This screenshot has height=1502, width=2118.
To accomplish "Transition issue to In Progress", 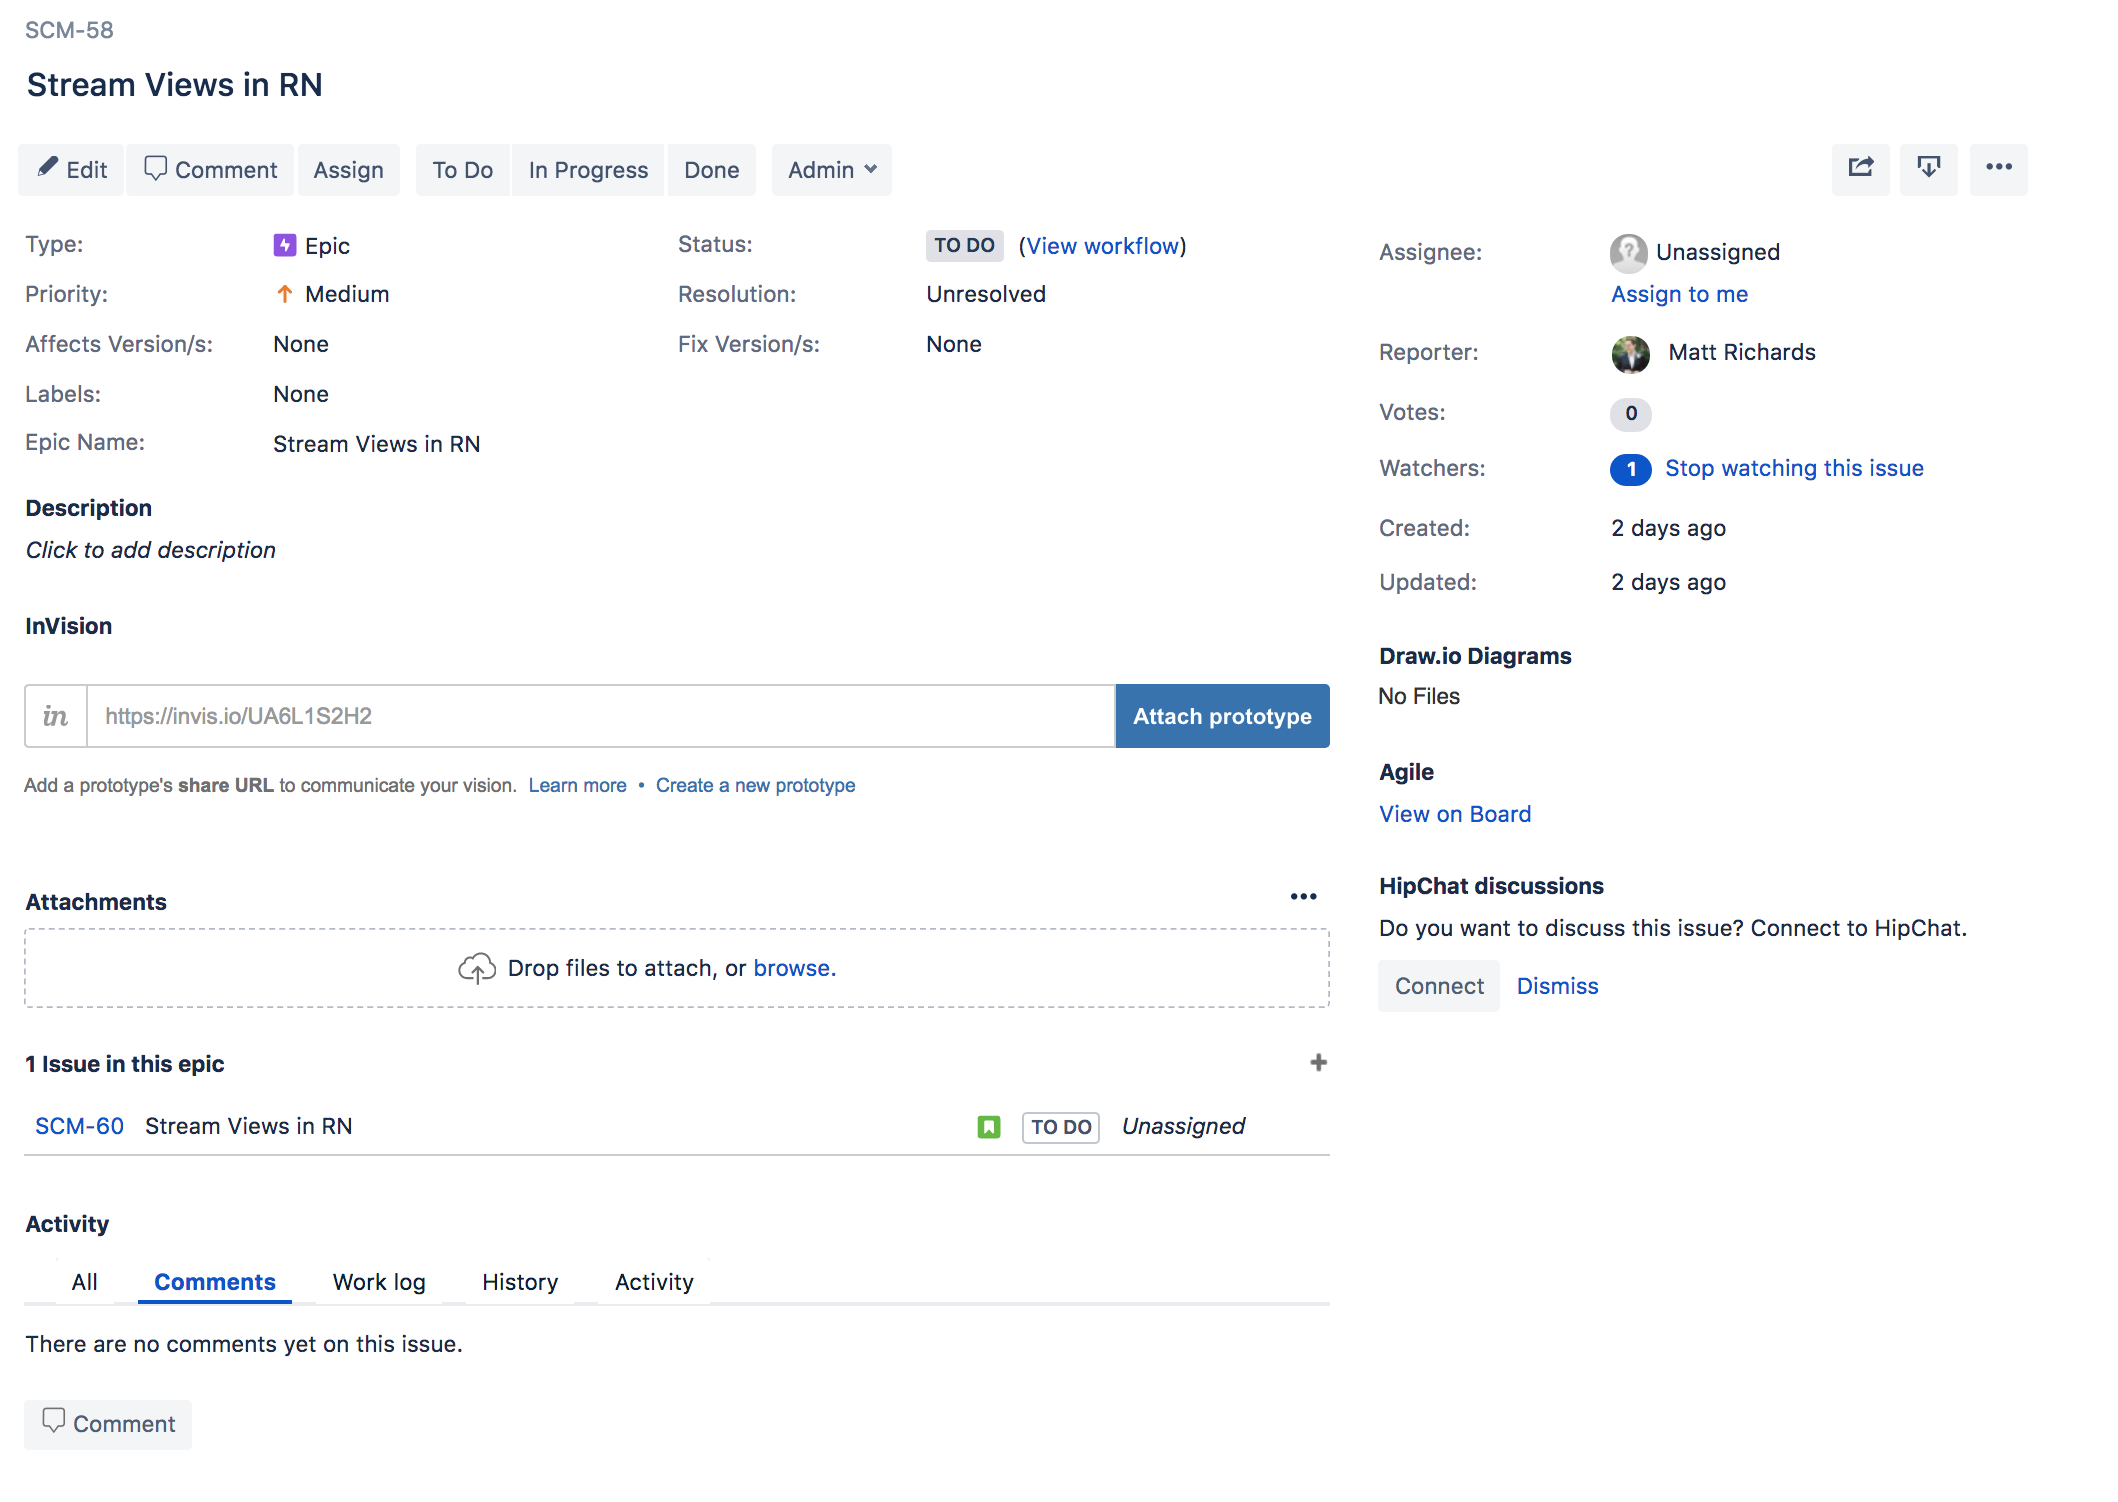I will coord(588,170).
